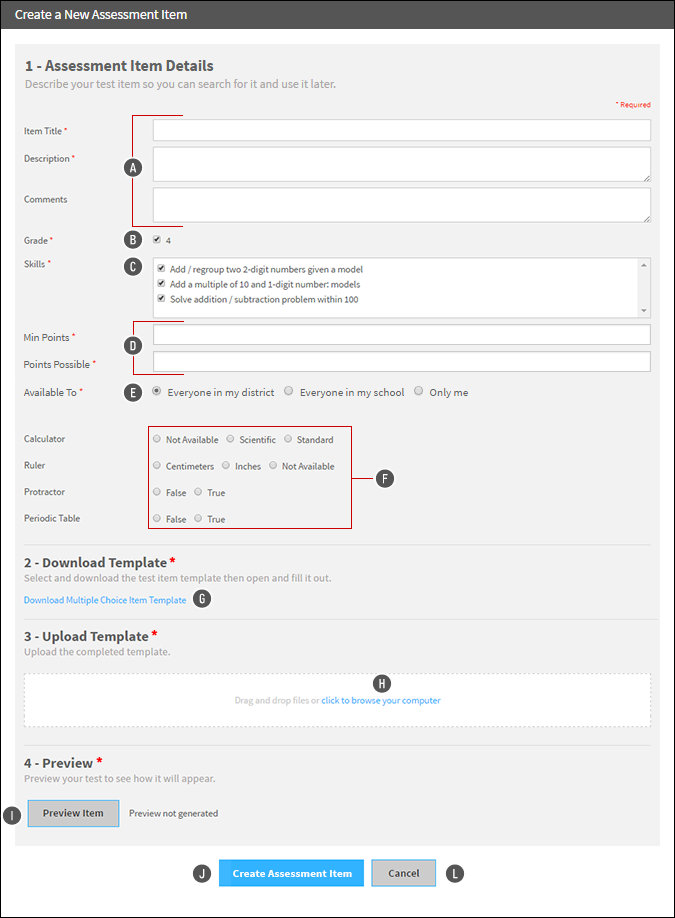Click the Comments area resize grip
The width and height of the screenshot is (675, 918).
pyautogui.click(x=646, y=218)
